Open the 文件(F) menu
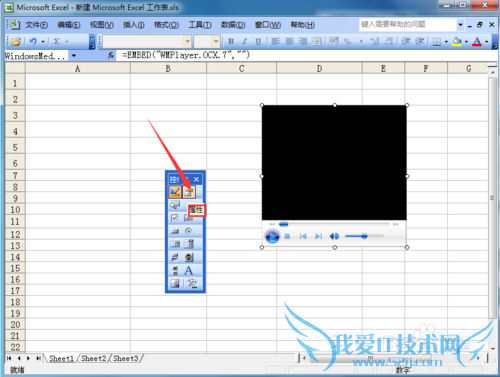This screenshot has height=377, width=500. (36, 25)
